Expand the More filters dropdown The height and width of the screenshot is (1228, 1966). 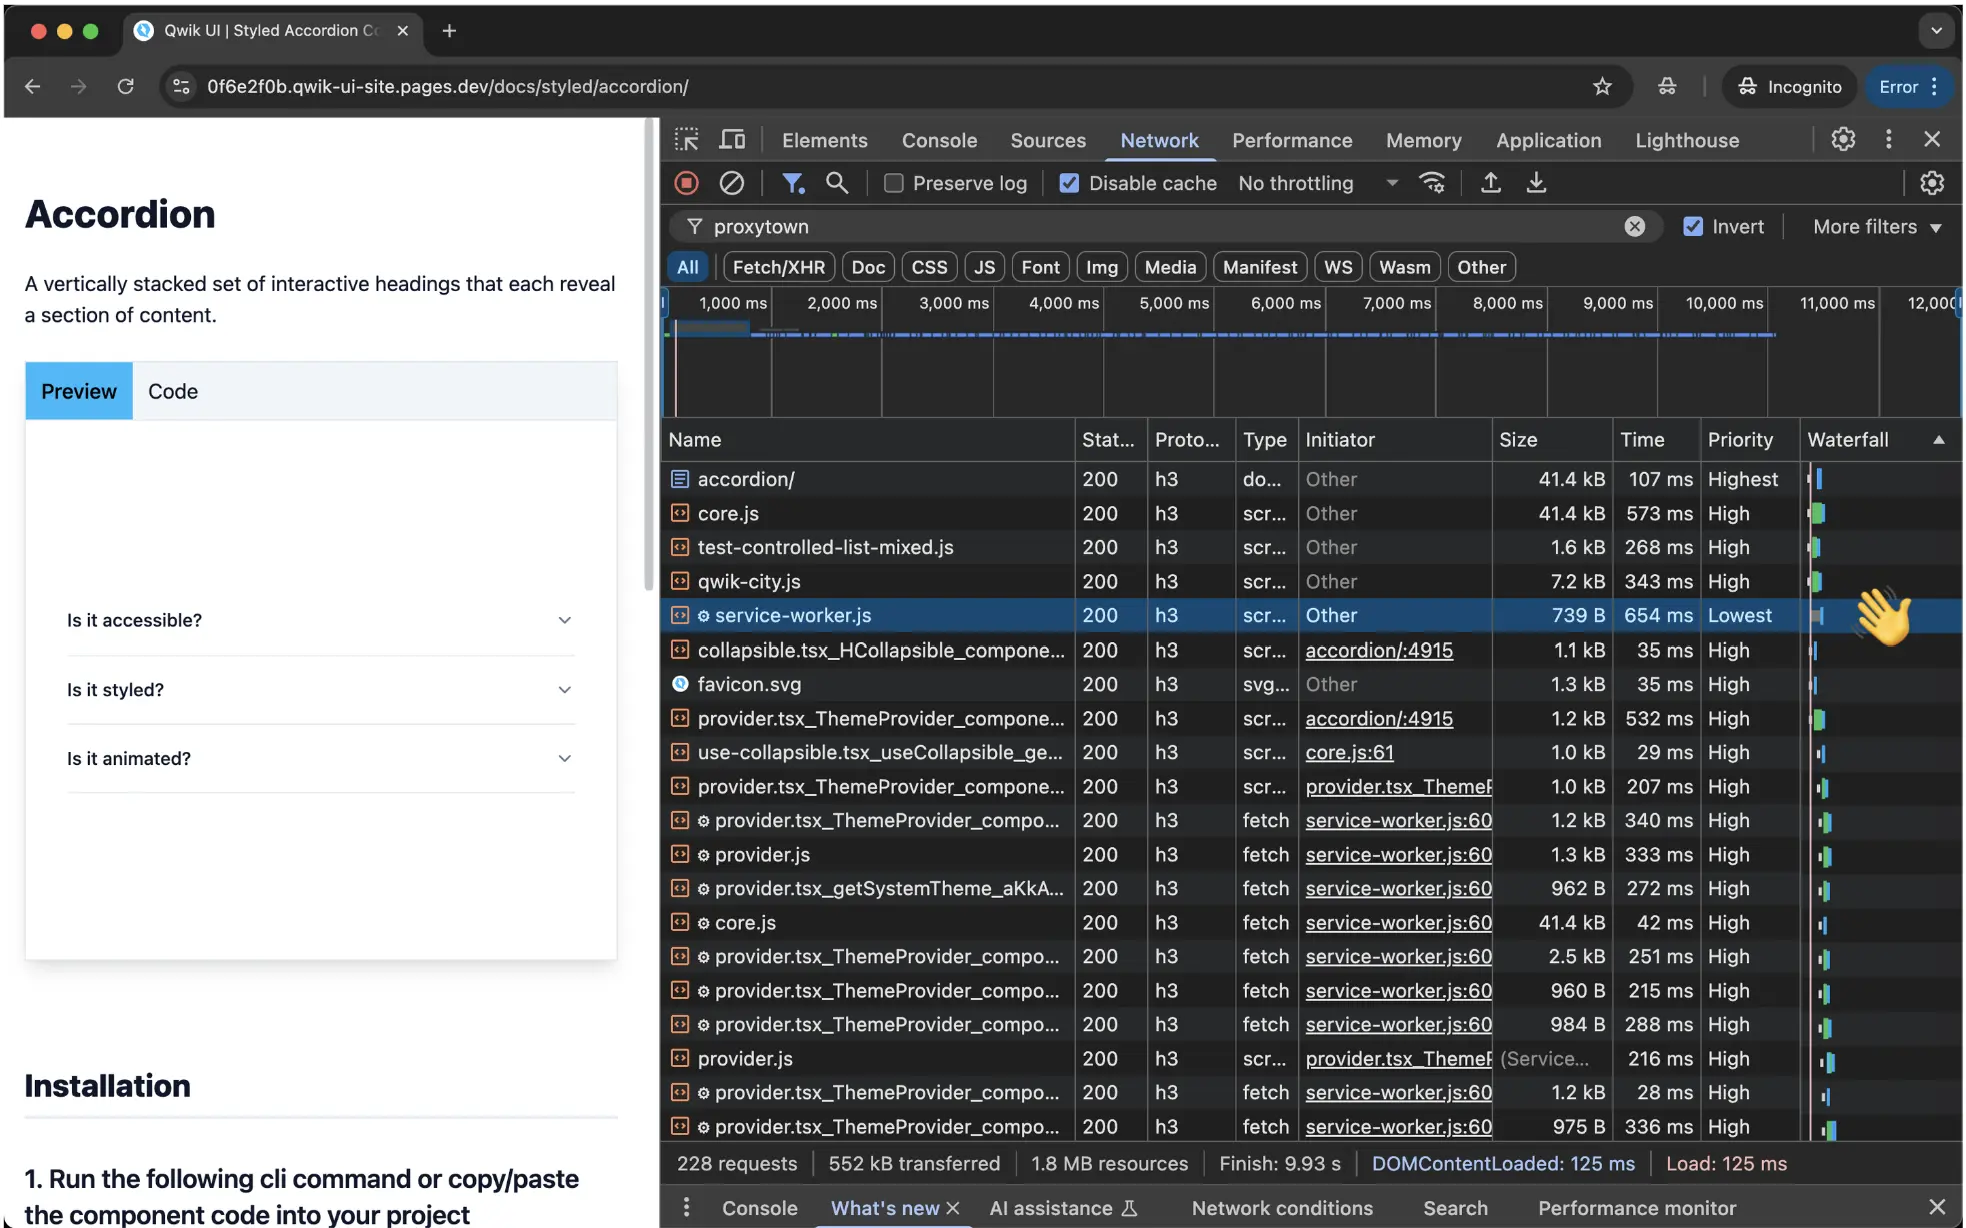[x=1876, y=227]
